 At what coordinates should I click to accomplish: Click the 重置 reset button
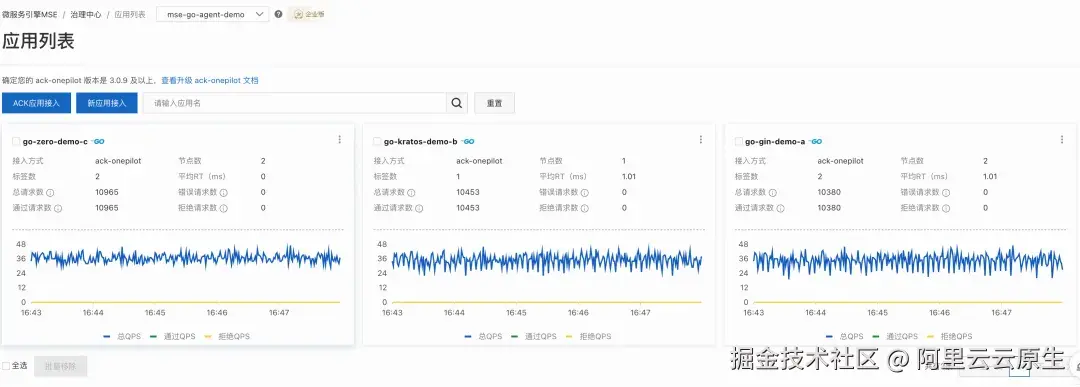[495, 103]
